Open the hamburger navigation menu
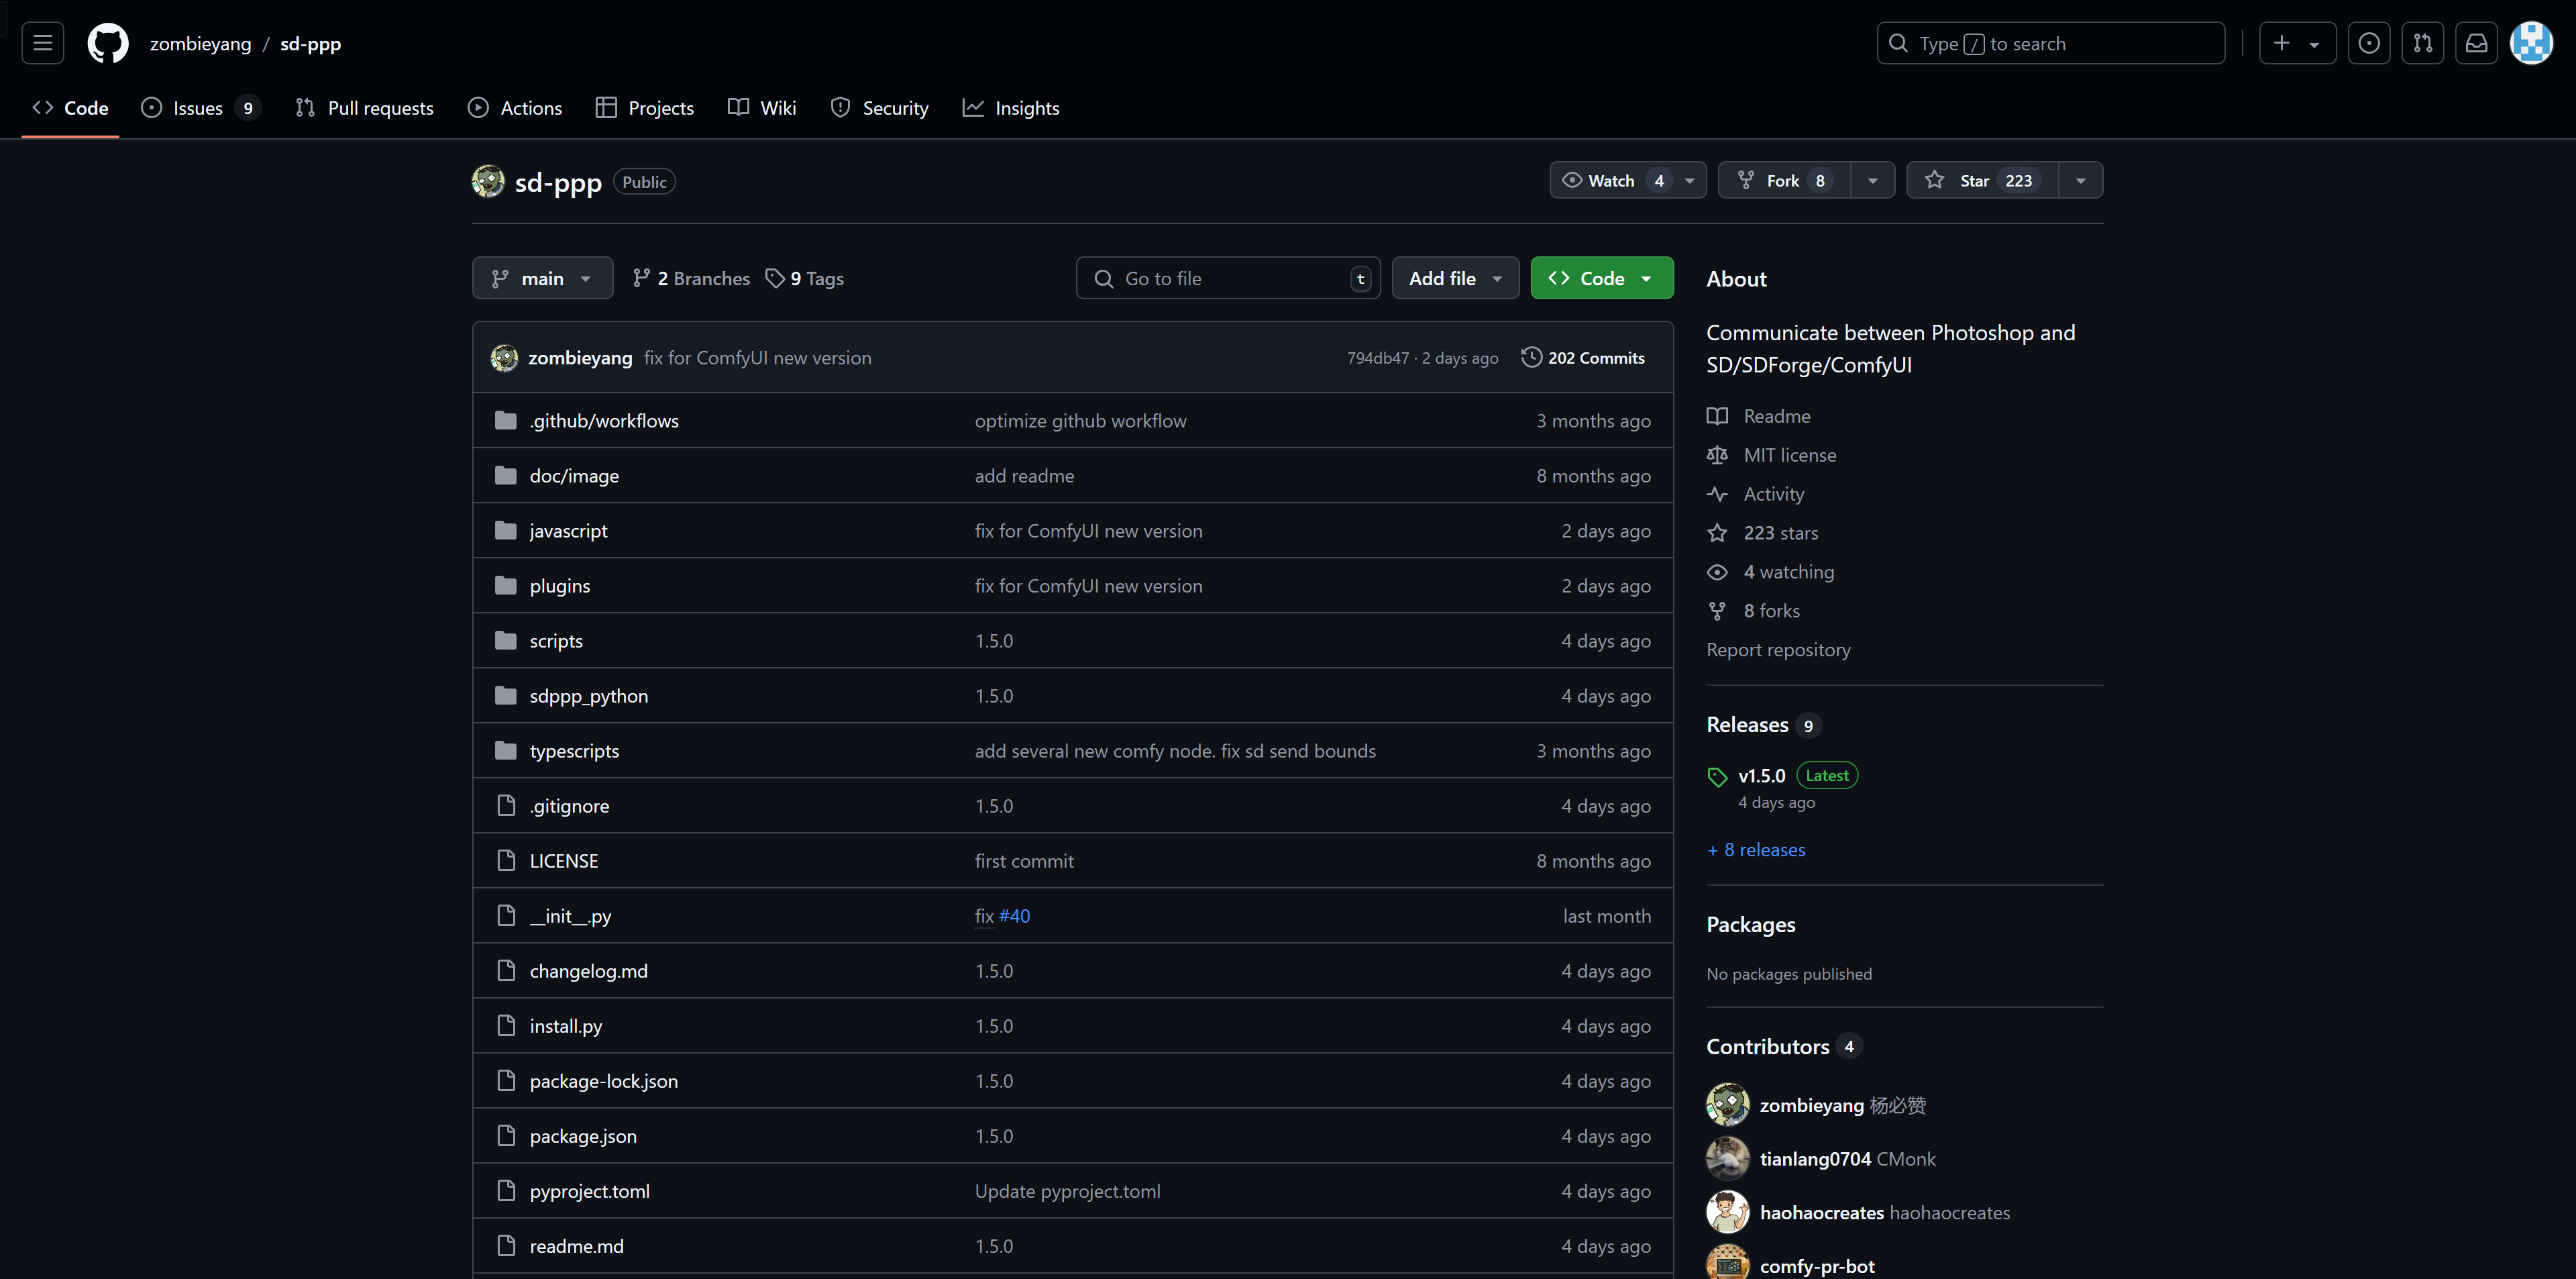 (42, 43)
